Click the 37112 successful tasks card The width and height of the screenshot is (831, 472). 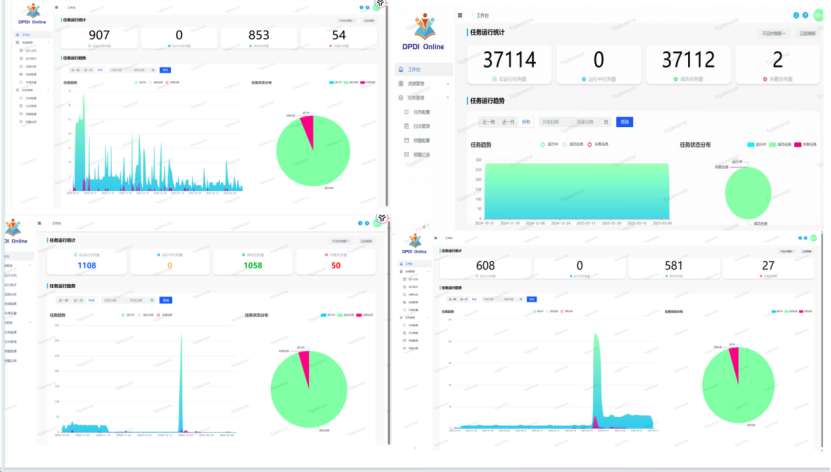(688, 65)
